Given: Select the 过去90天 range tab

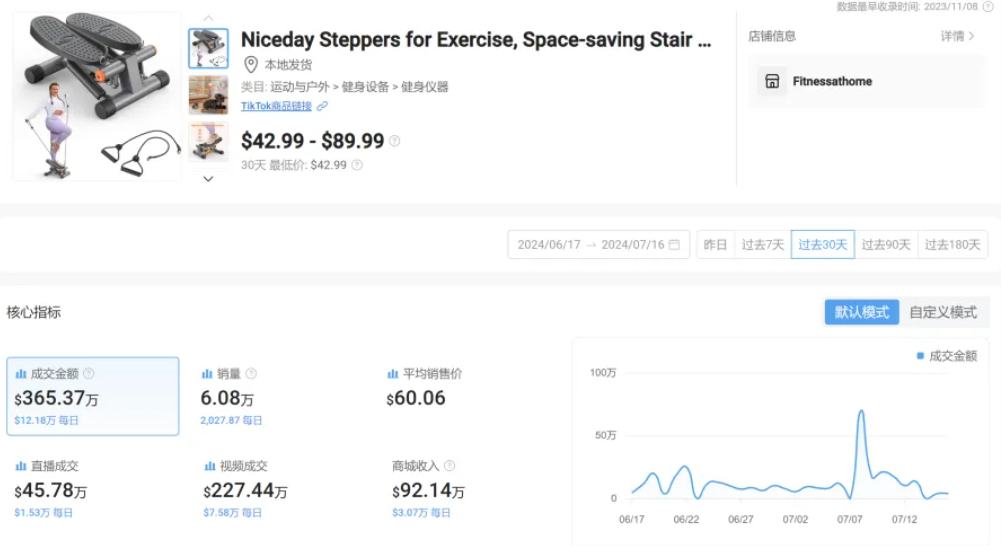Looking at the screenshot, I should click(x=886, y=244).
